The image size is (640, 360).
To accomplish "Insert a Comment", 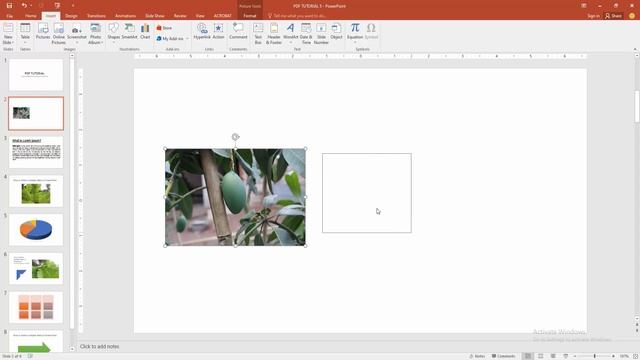I will tap(238, 31).
